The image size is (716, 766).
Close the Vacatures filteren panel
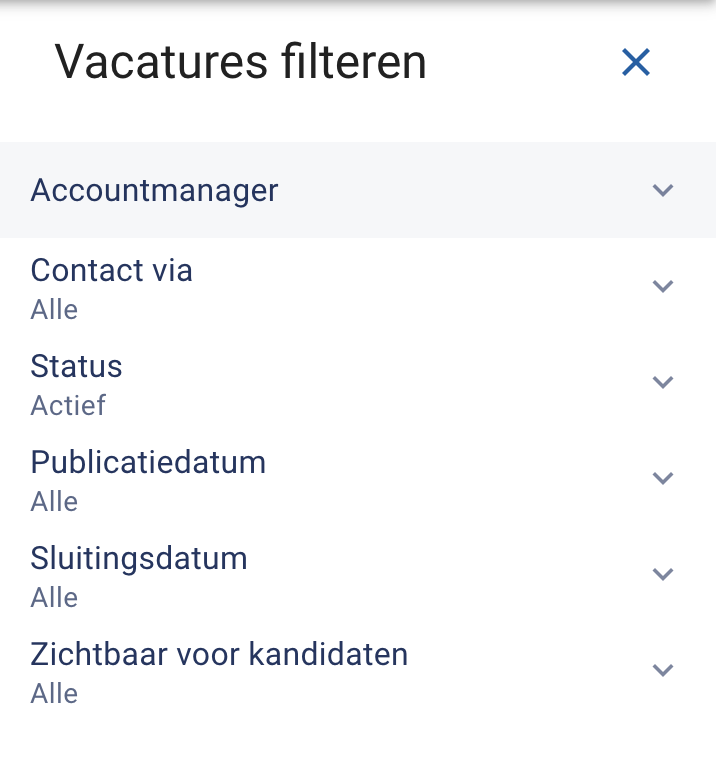point(635,62)
